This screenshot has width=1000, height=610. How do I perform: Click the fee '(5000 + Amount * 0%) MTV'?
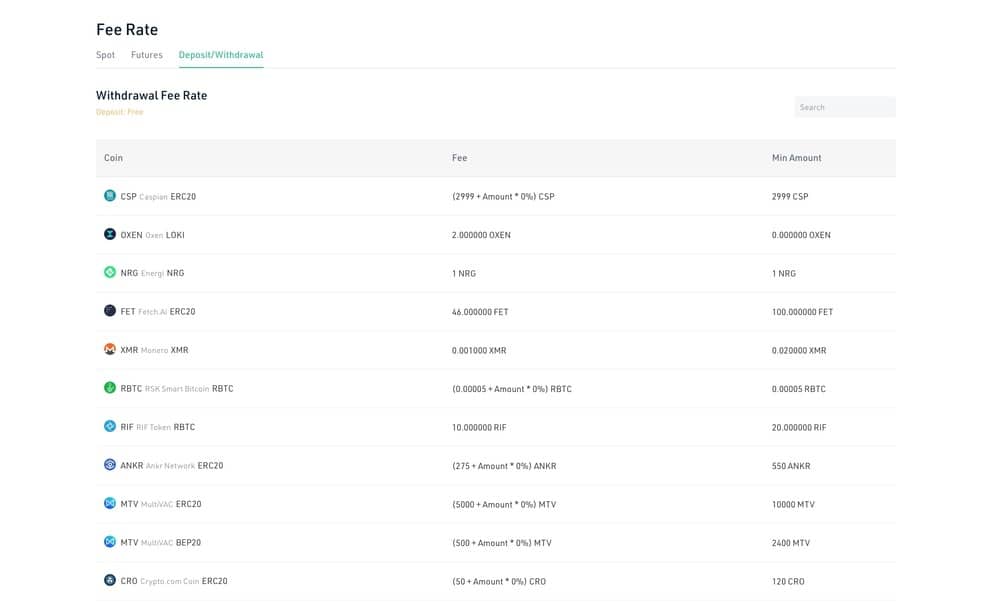point(504,504)
